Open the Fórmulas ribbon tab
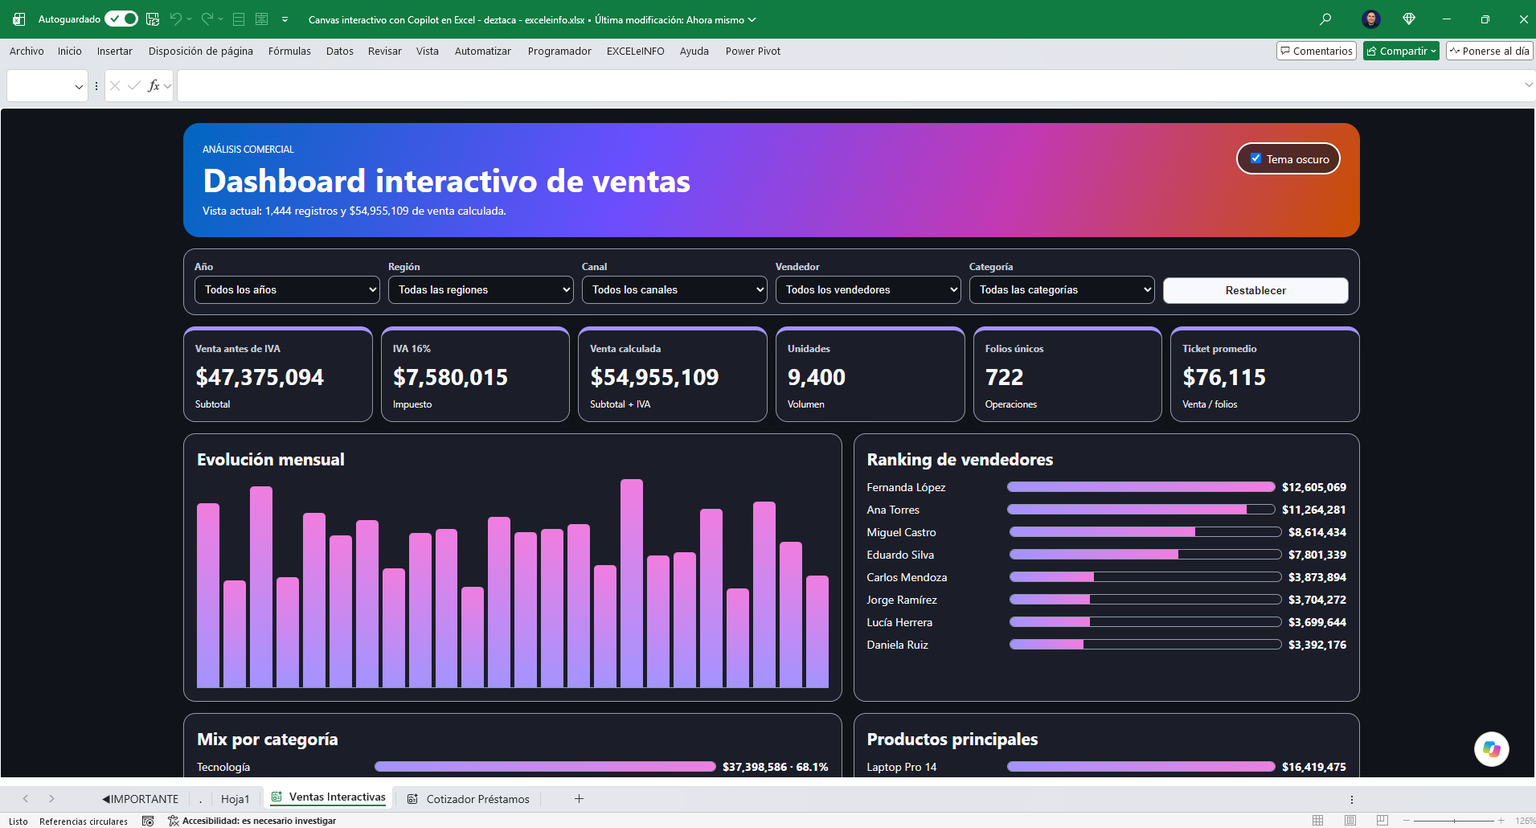Viewport: 1536px width, 828px height. pos(289,51)
